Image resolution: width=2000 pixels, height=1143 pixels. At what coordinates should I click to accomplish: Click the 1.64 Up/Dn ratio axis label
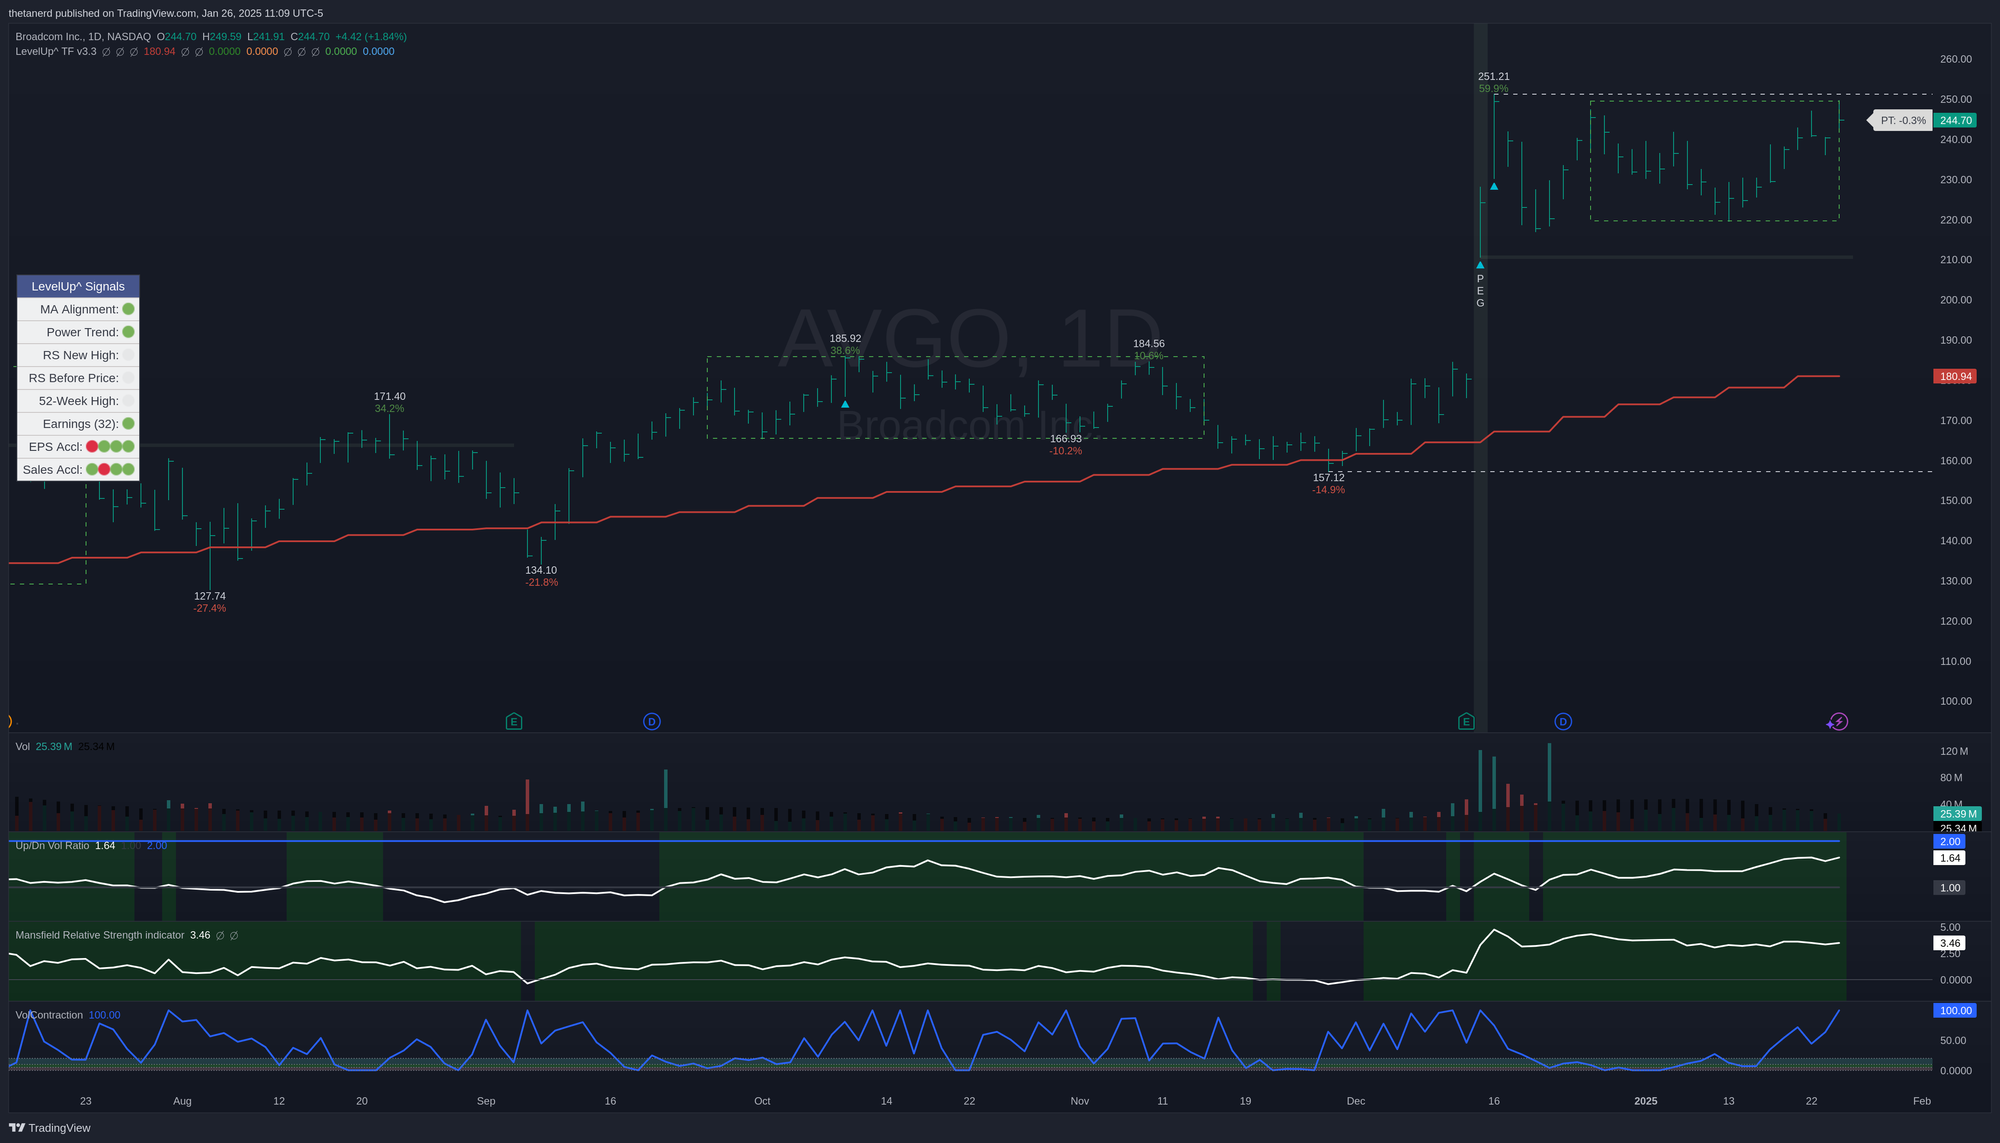click(x=1949, y=858)
